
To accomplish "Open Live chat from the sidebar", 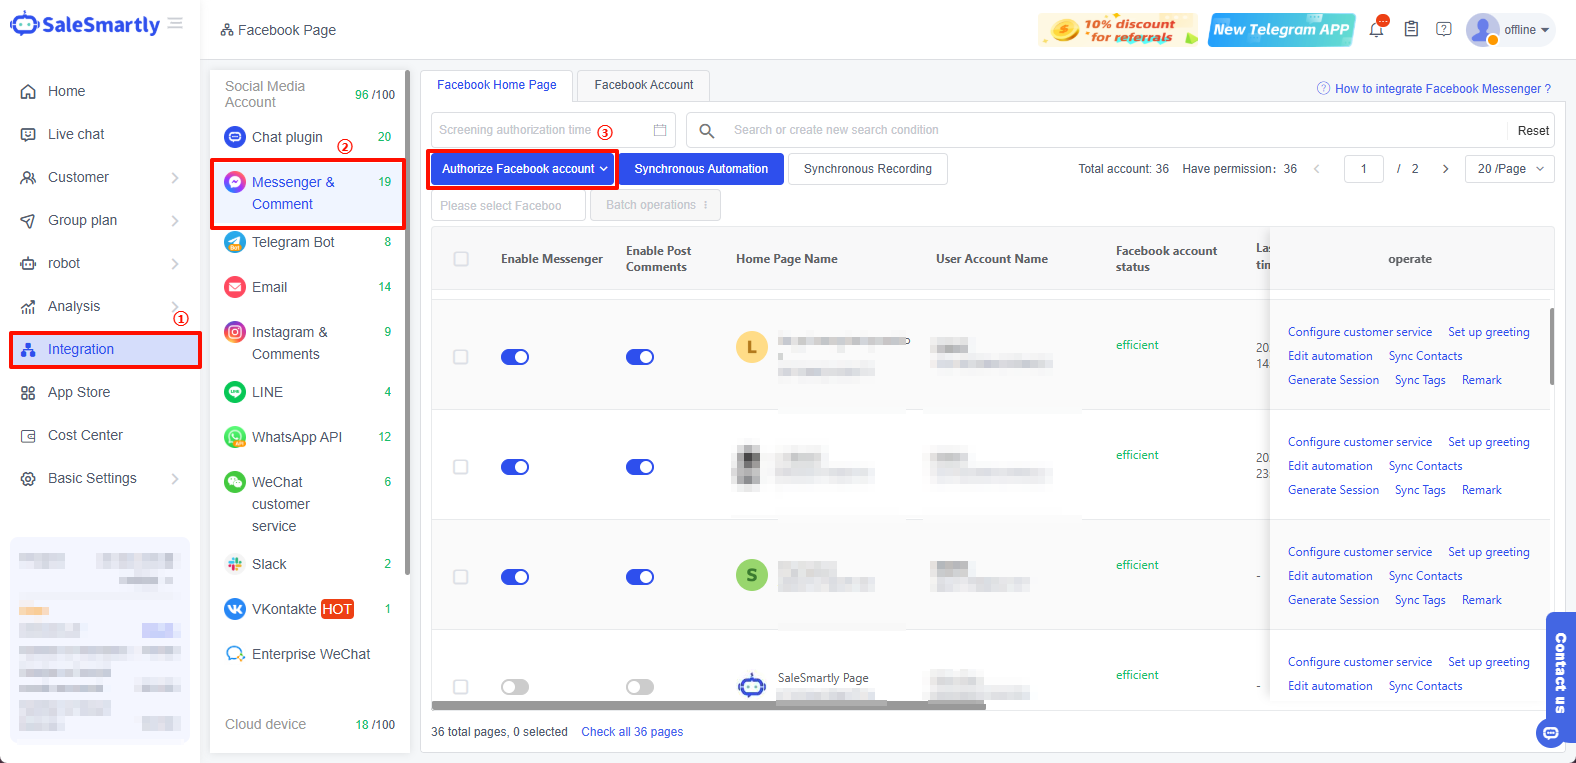I will [x=76, y=134].
